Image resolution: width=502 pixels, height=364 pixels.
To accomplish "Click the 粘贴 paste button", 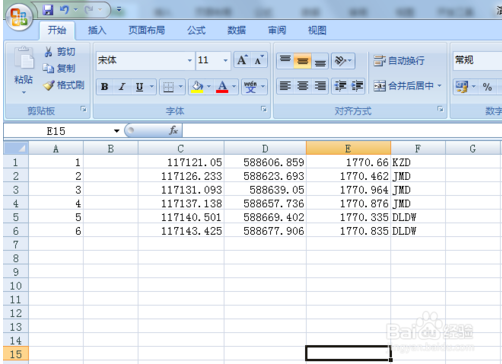I will (x=23, y=70).
